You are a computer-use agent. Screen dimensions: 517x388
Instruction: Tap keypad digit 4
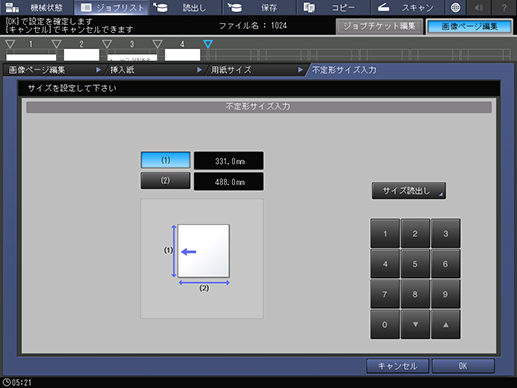pyautogui.click(x=385, y=264)
